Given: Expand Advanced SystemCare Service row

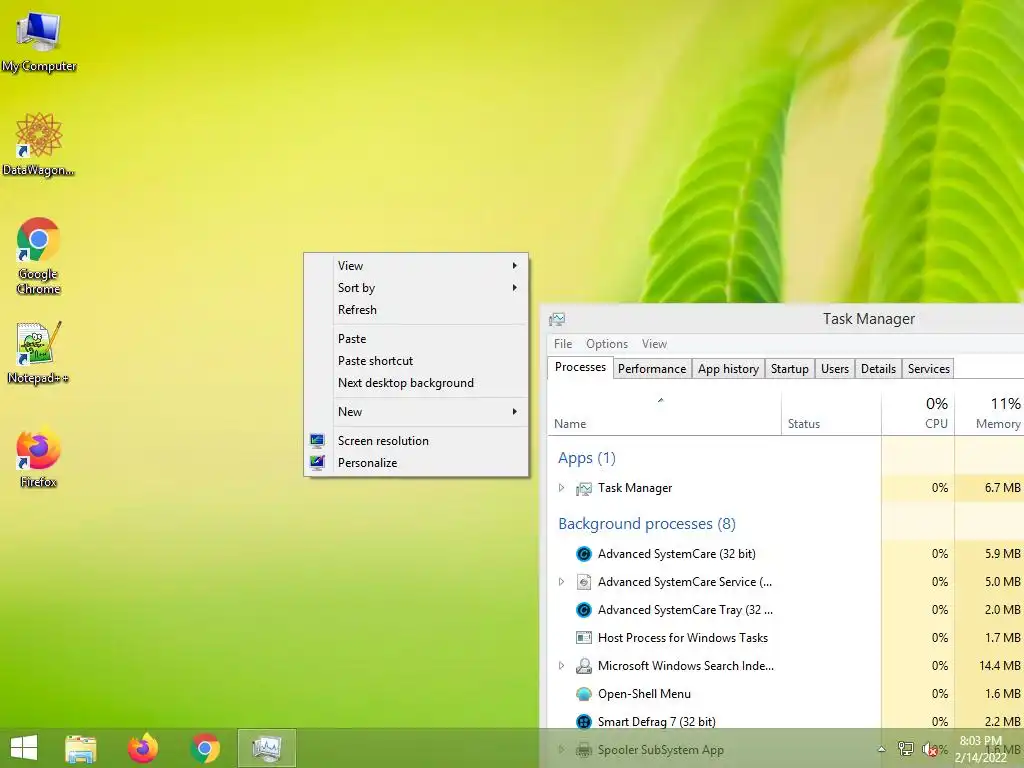Looking at the screenshot, I should [561, 581].
